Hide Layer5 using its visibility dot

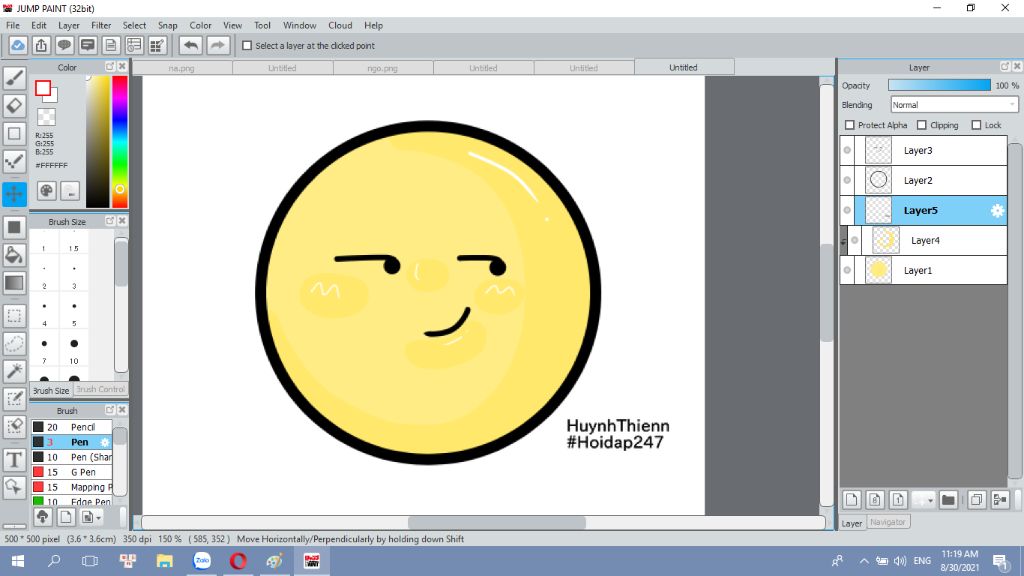click(x=847, y=210)
